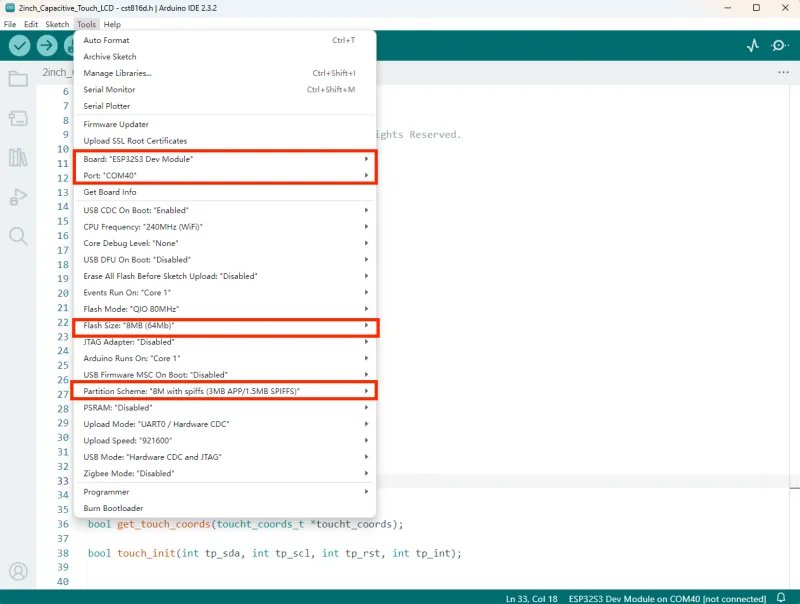This screenshot has height=604, width=800.
Task: Click the Arduino IDE title bar logo
Action: click(10, 8)
